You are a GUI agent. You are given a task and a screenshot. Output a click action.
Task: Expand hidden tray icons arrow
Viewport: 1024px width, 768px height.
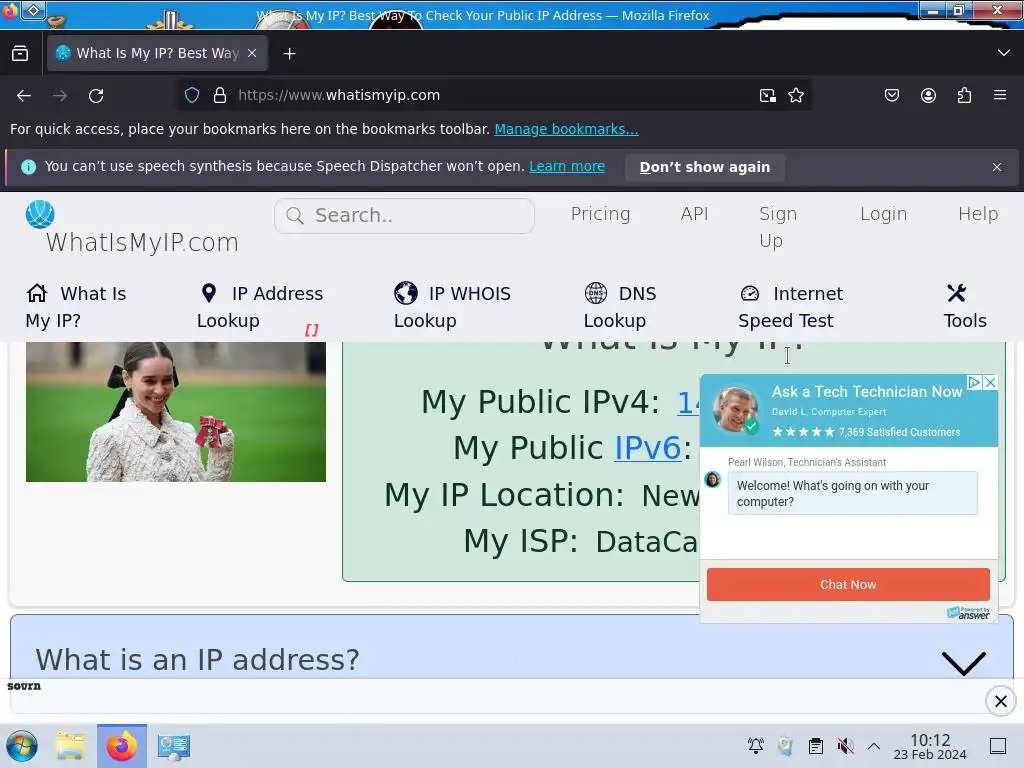874,746
